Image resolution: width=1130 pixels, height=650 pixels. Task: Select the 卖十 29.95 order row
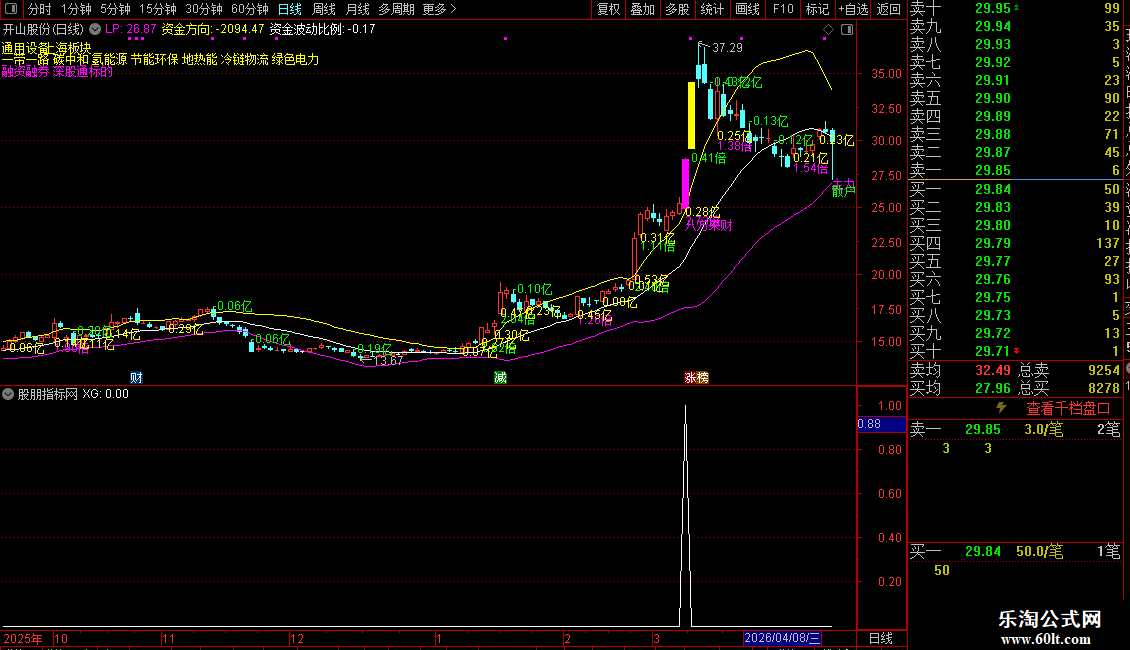(1015, 9)
